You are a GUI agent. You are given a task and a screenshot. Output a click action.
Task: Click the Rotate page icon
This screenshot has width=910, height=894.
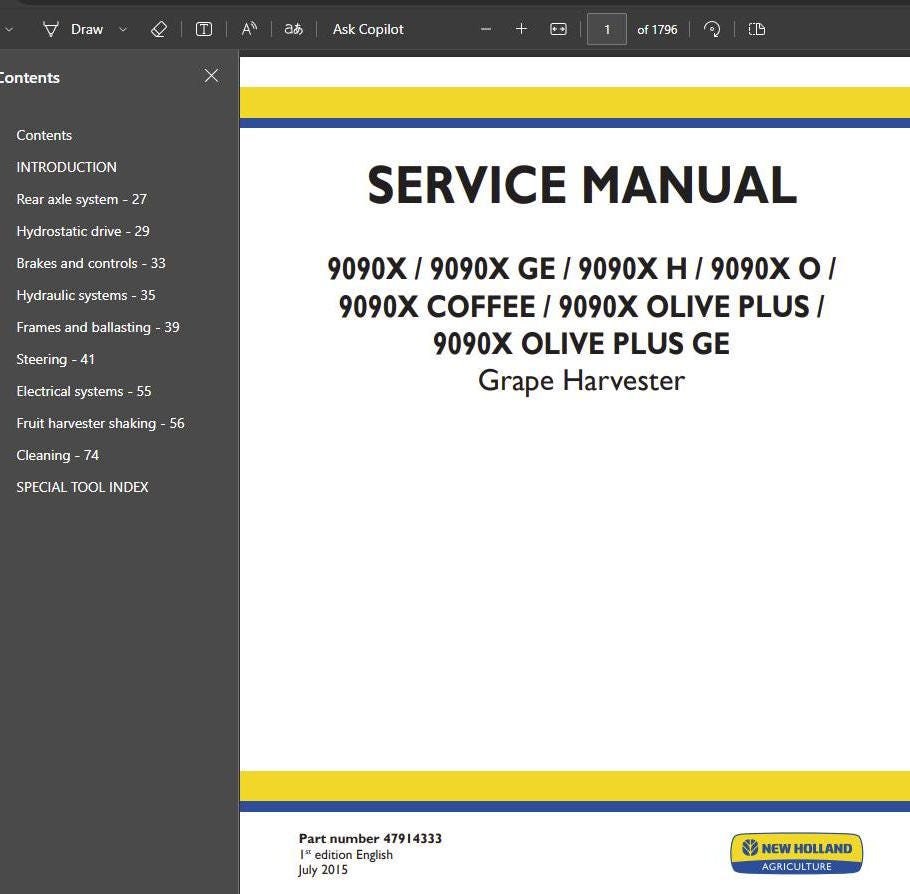712,29
